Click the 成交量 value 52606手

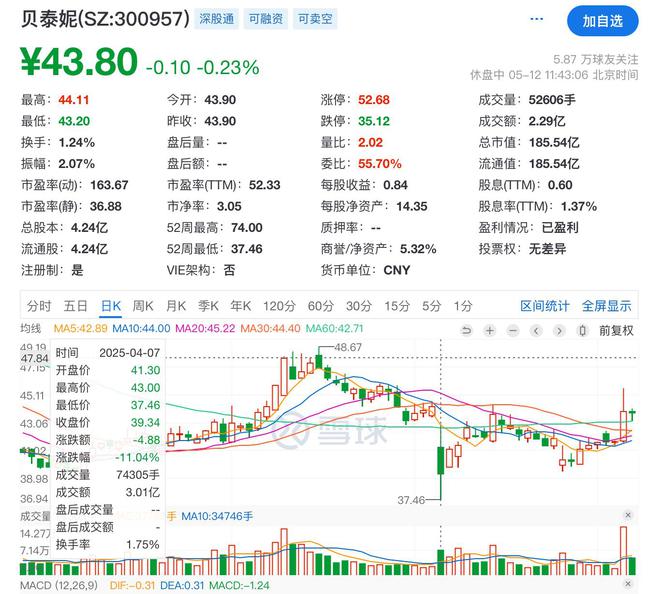pyautogui.click(x=552, y=100)
